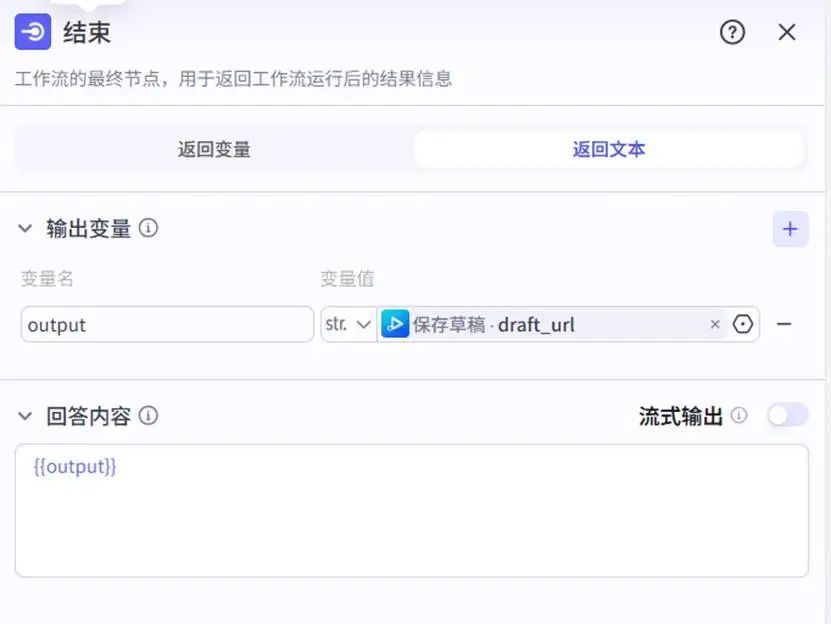
Task: Show info tooltip for 输出变量
Action: click(148, 228)
